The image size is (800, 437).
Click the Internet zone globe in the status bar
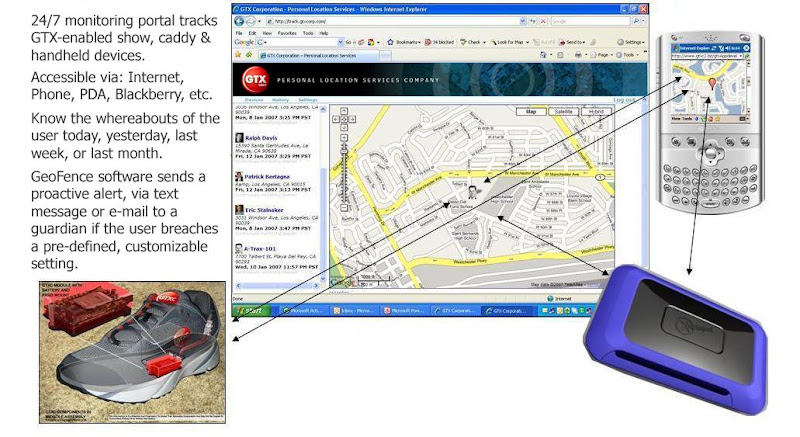point(550,299)
